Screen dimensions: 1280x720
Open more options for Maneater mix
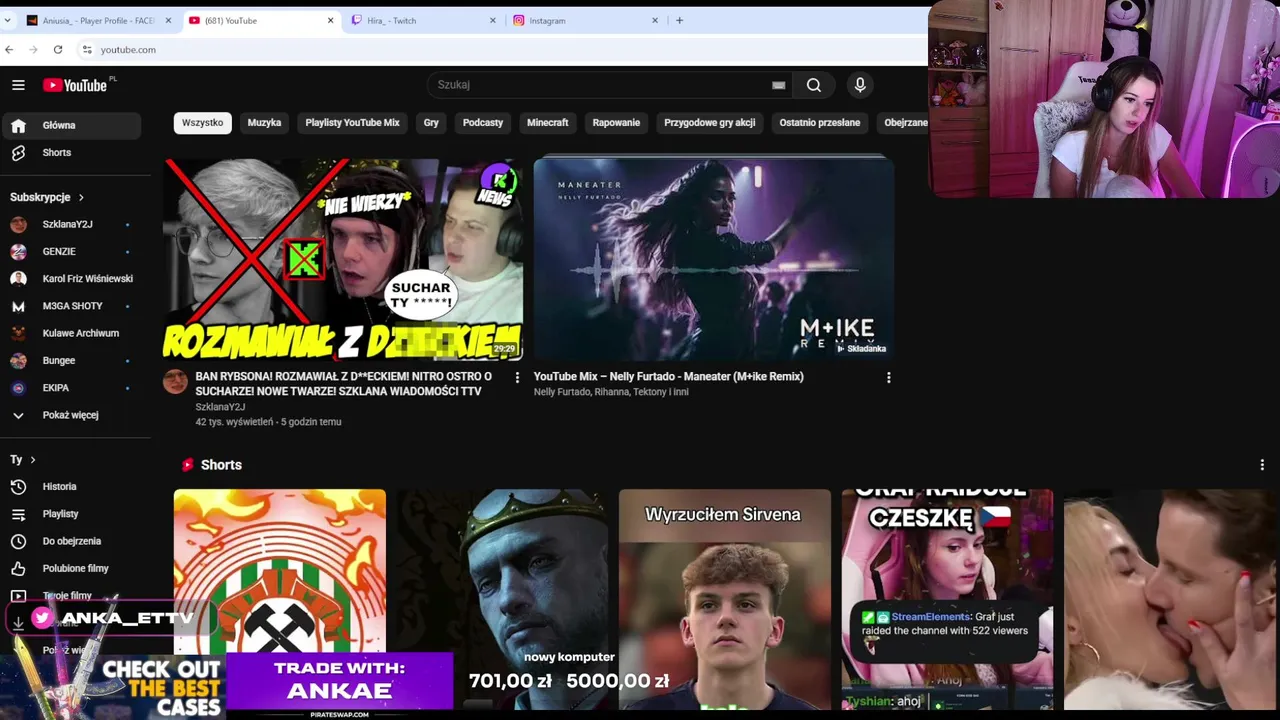(x=888, y=377)
